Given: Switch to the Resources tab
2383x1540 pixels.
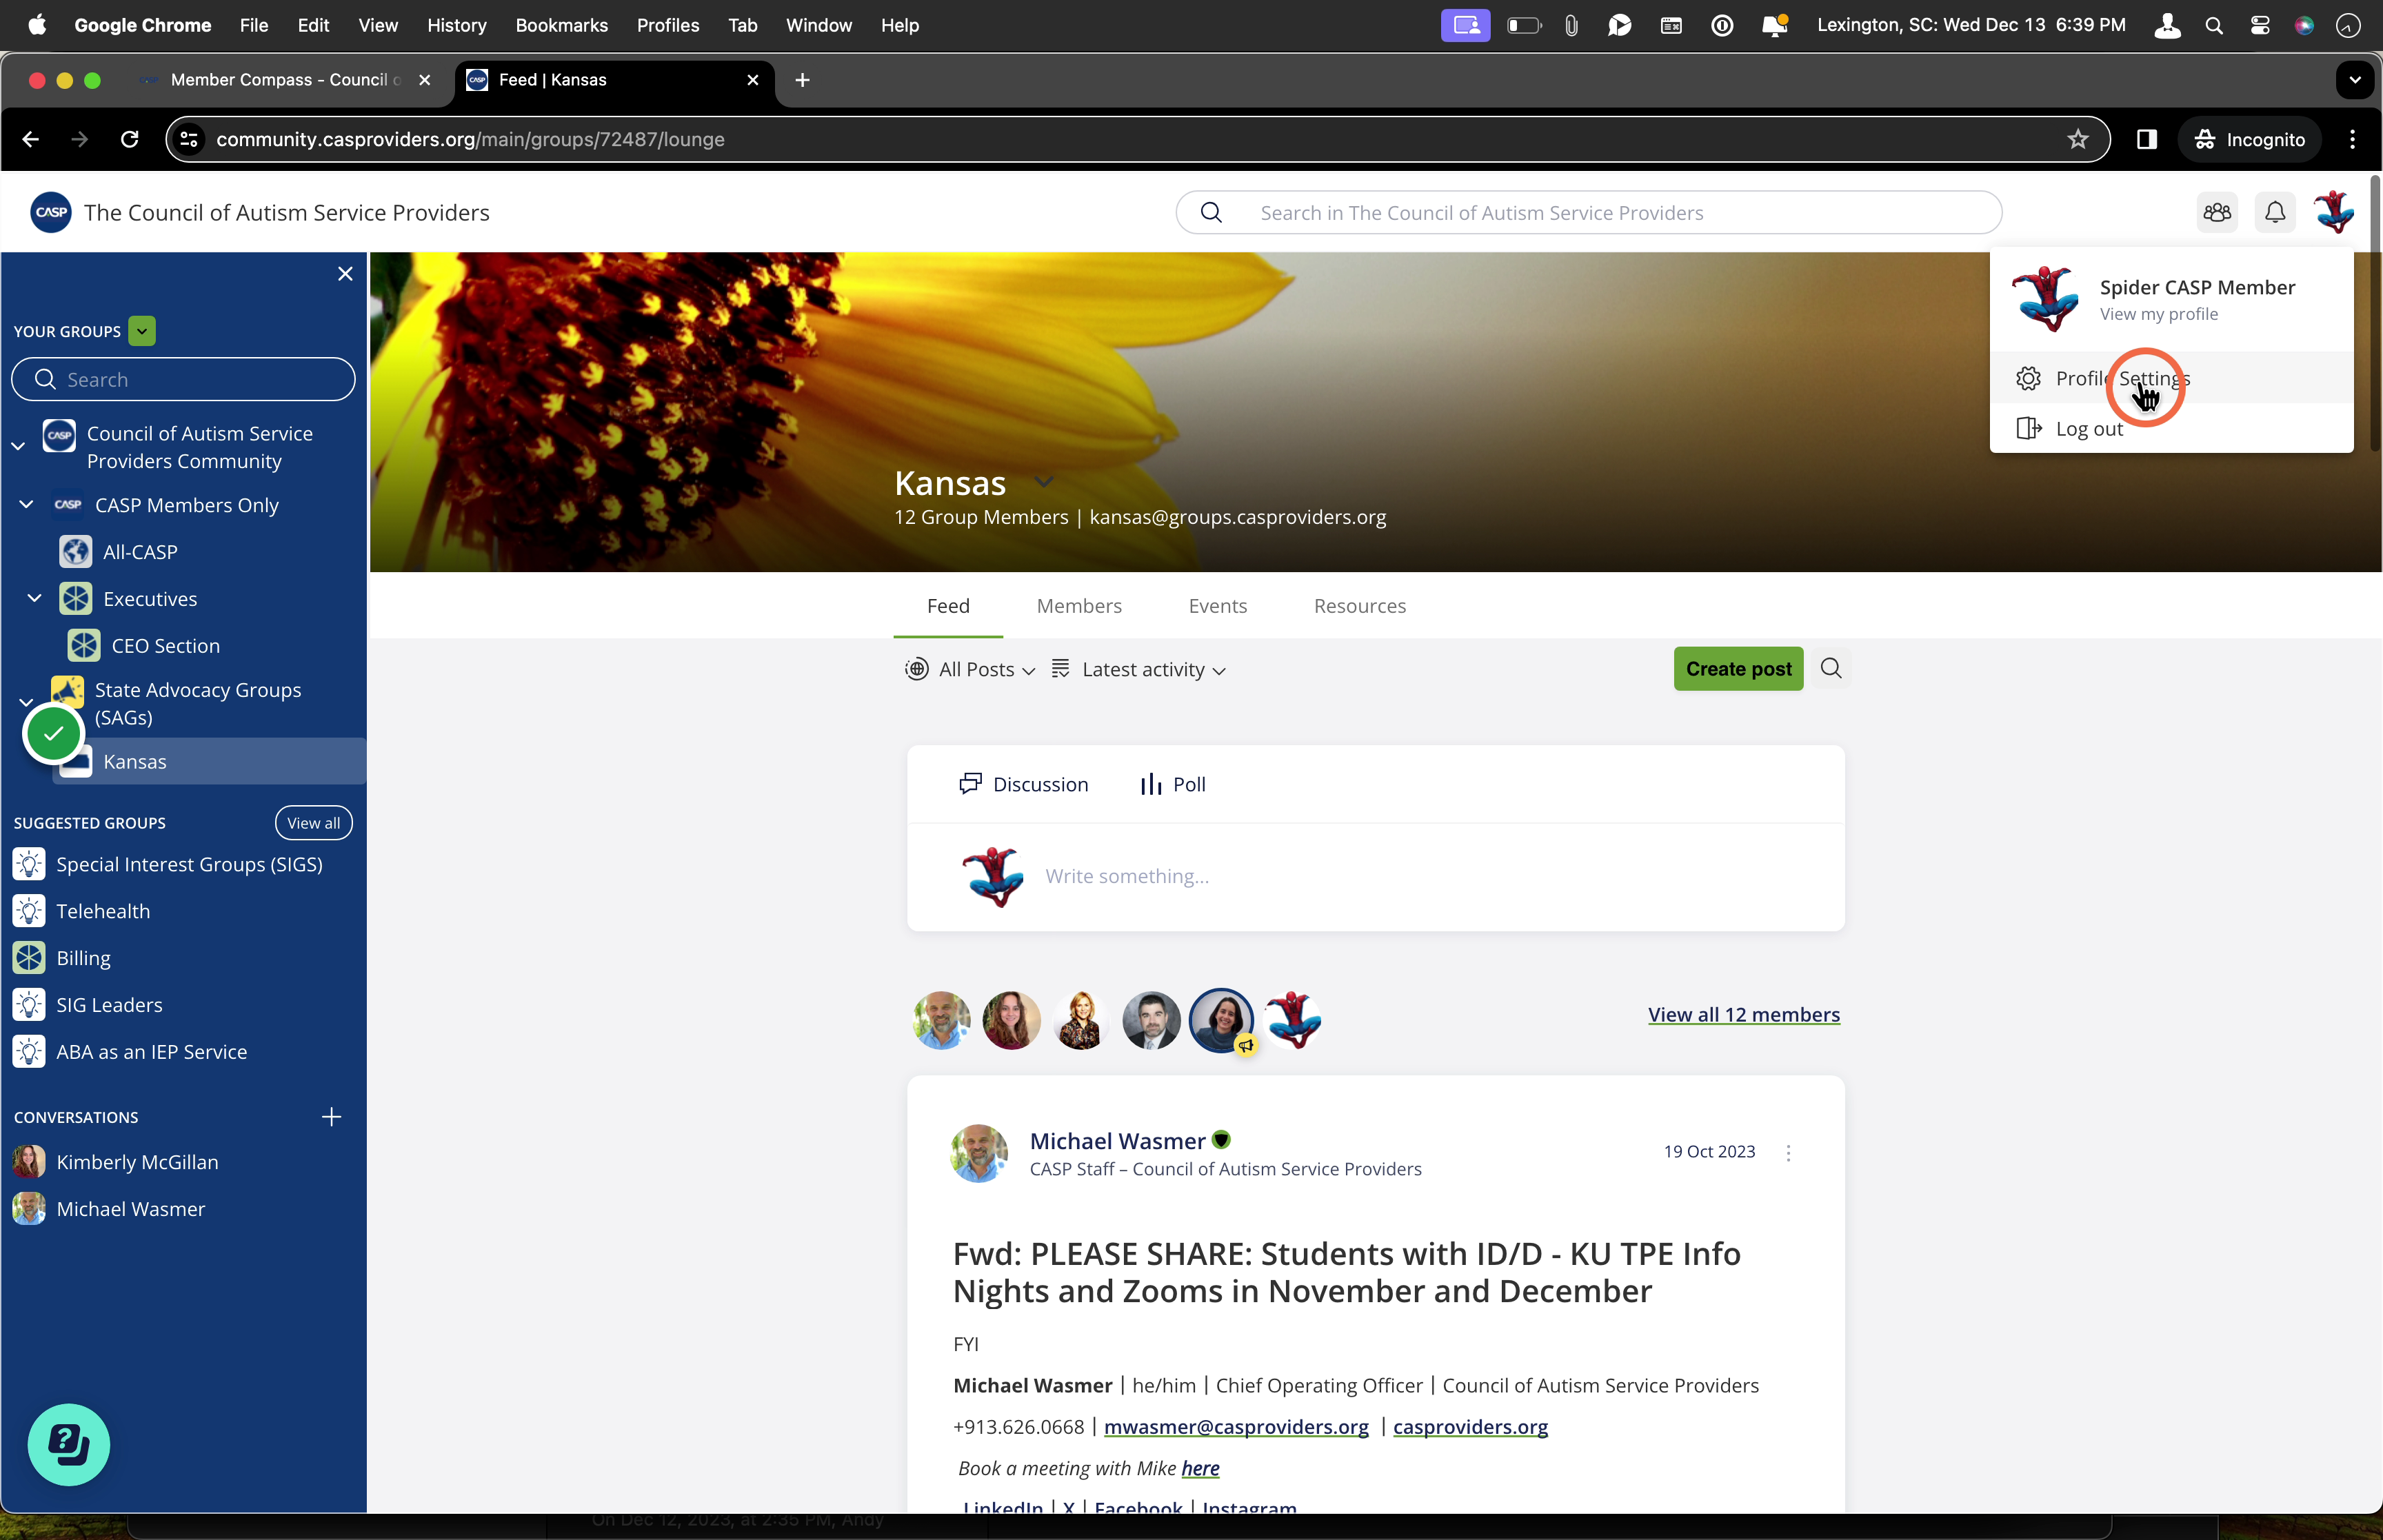Looking at the screenshot, I should [x=1359, y=606].
